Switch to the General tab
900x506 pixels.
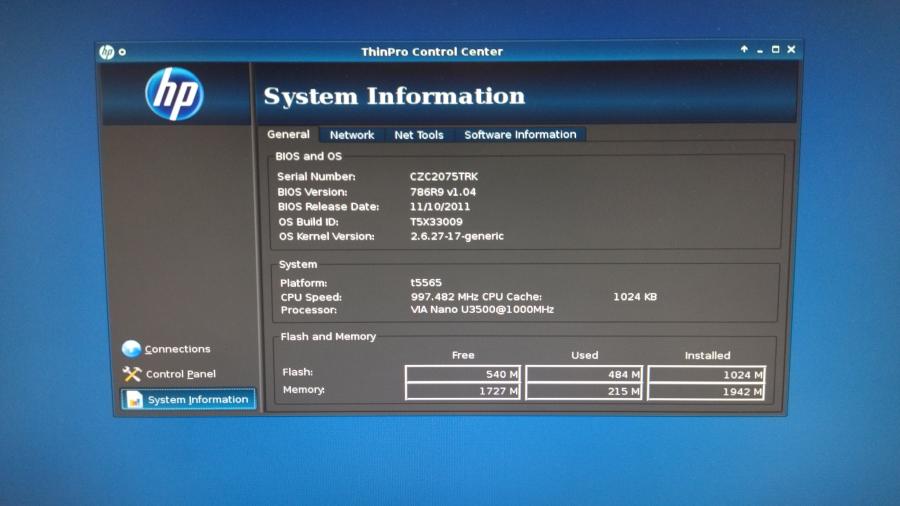[x=288, y=134]
